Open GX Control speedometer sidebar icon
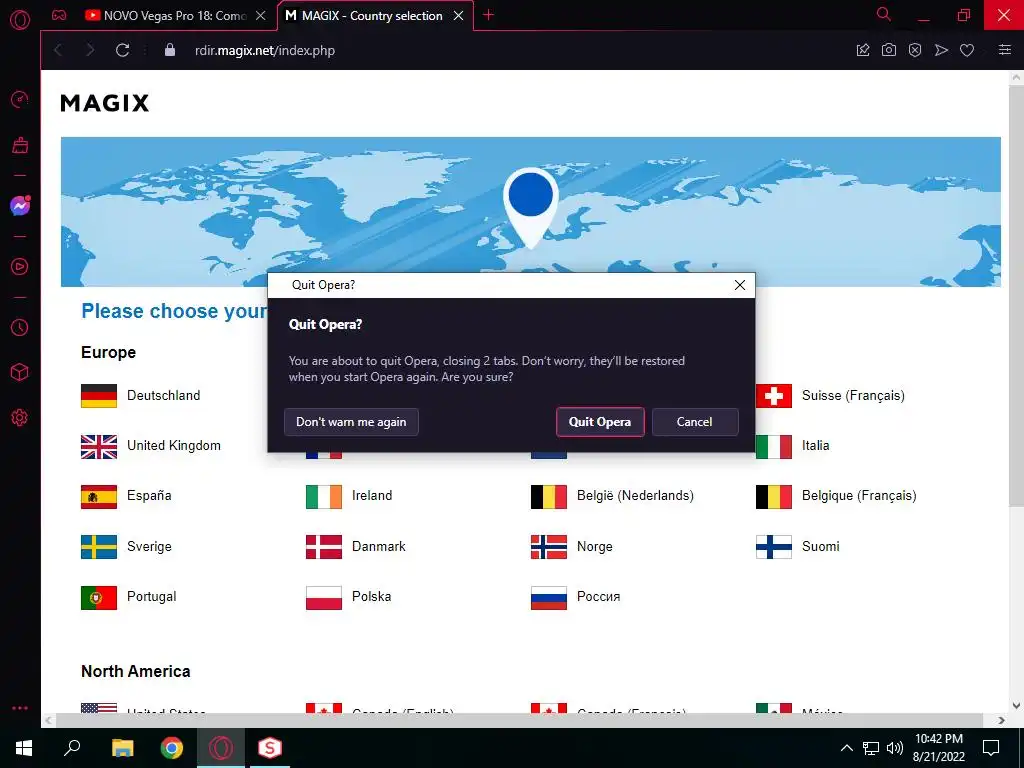Image resolution: width=1024 pixels, height=768 pixels. (x=20, y=99)
